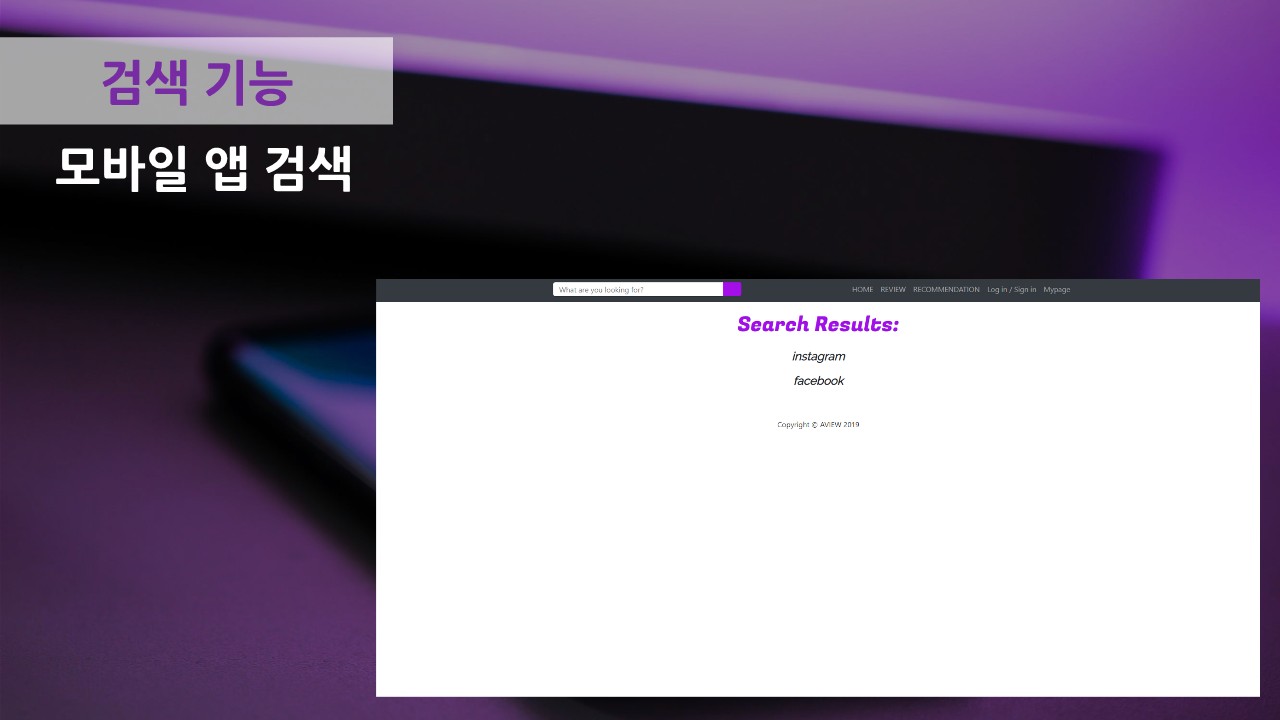Click the search bar's purple icon button
Viewport: 1280px width, 720px height.
click(x=733, y=289)
